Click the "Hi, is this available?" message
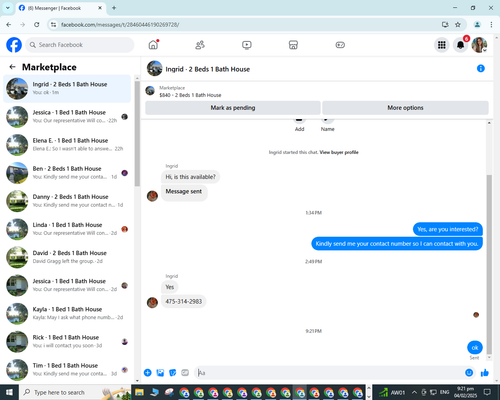500x400 pixels. [190, 177]
